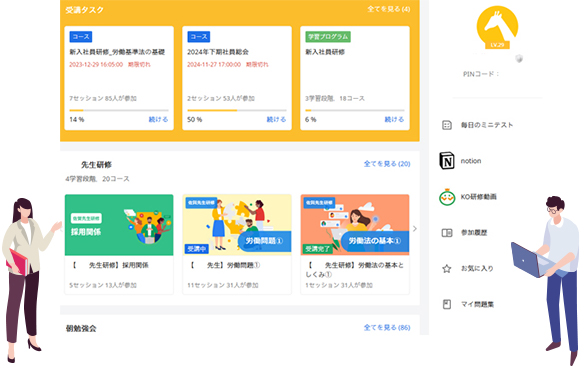Click 全てを見る (86) for 朝勉強会

click(x=387, y=327)
